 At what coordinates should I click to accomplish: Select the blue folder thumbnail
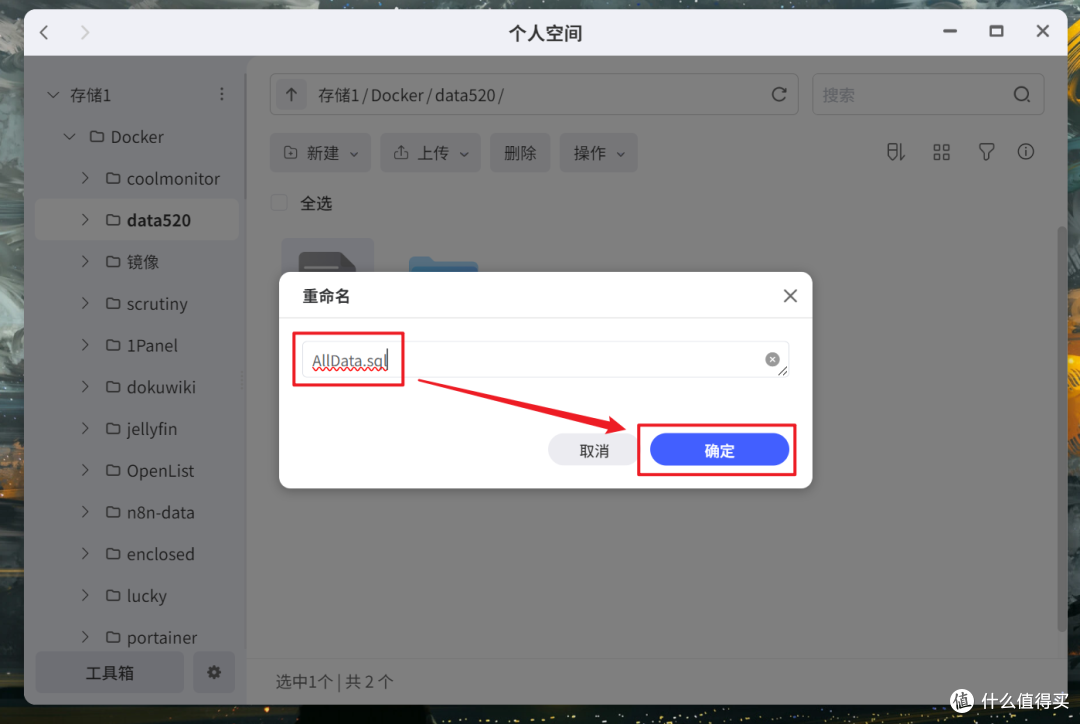tap(443, 264)
